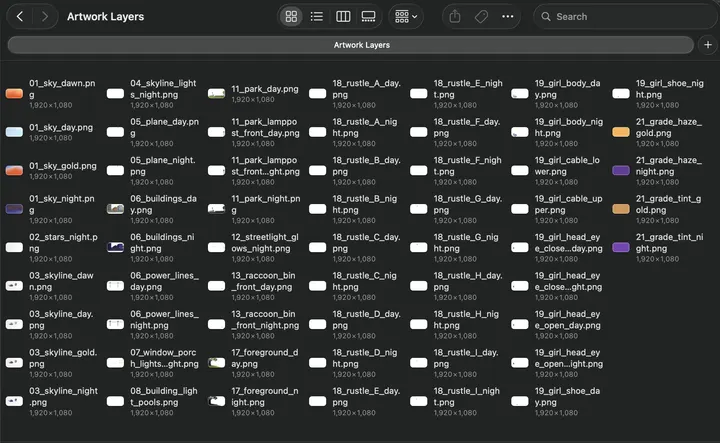Select 03_skyline_day.png file name

click(61, 320)
